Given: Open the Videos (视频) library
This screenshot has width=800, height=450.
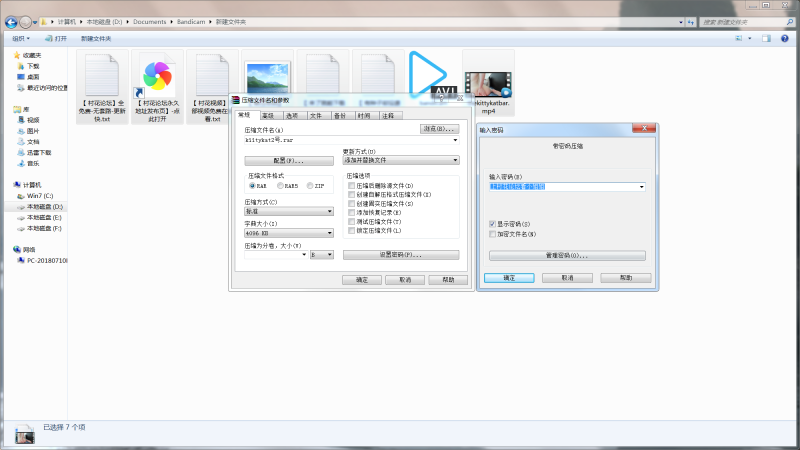Looking at the screenshot, I should pos(29,120).
